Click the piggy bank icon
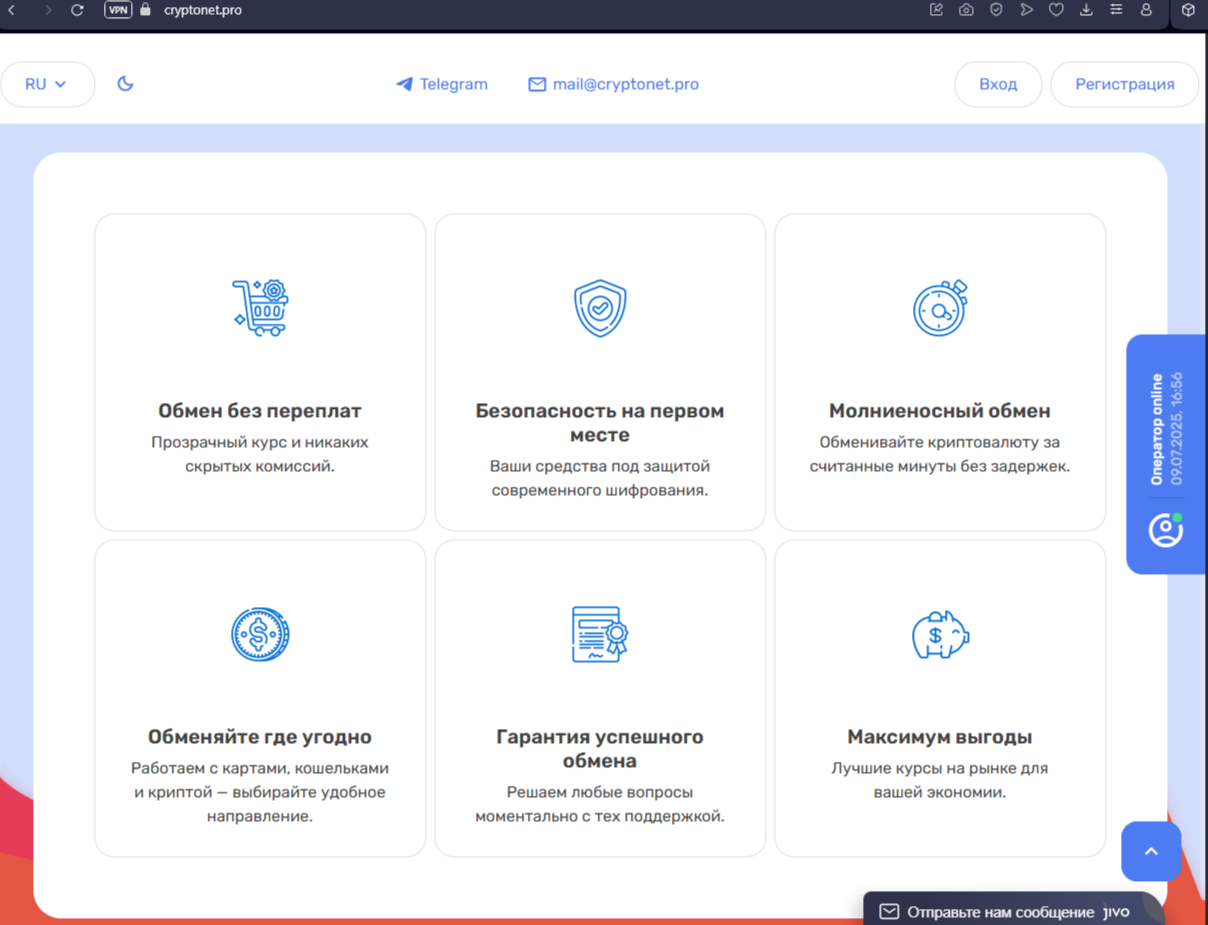This screenshot has height=925, width=1208. [940, 634]
